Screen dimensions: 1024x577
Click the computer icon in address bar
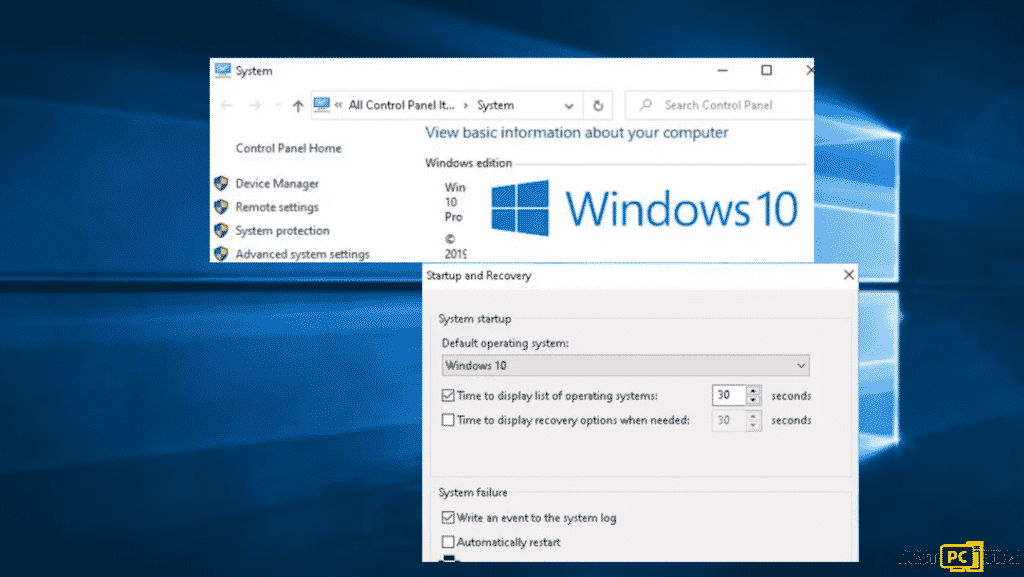(322, 104)
